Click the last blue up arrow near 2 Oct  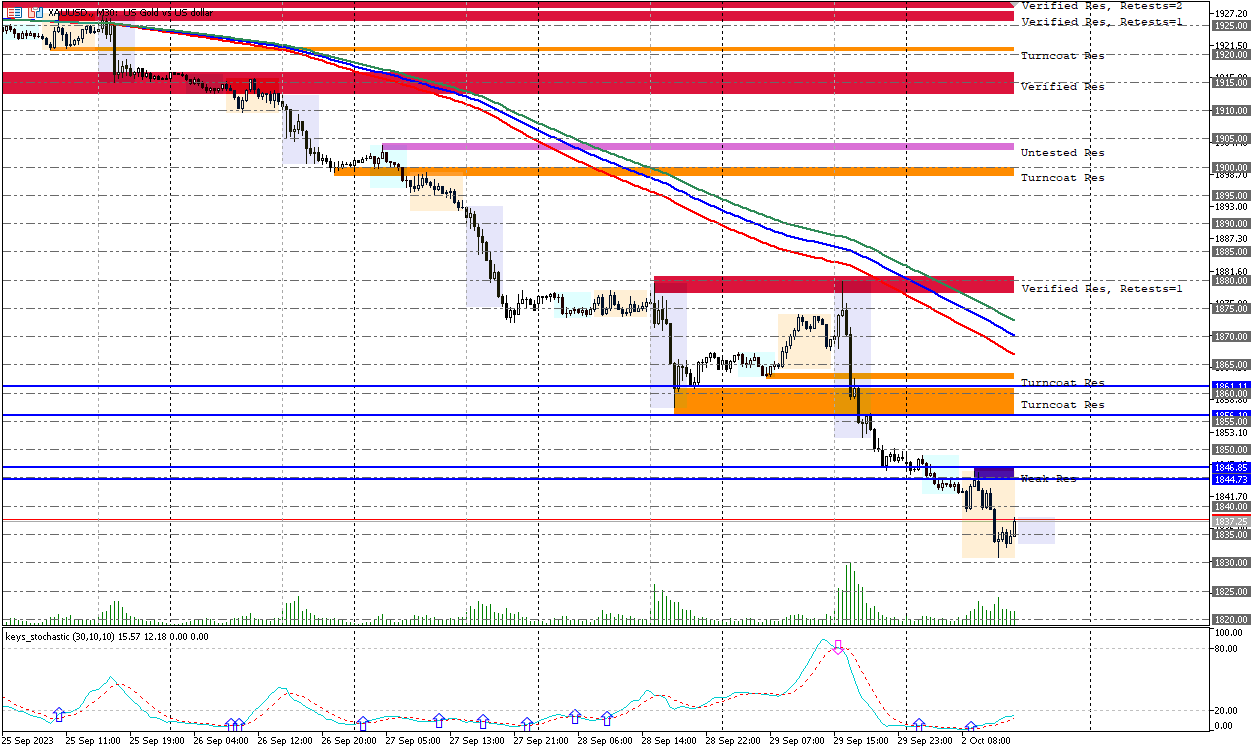970,727
